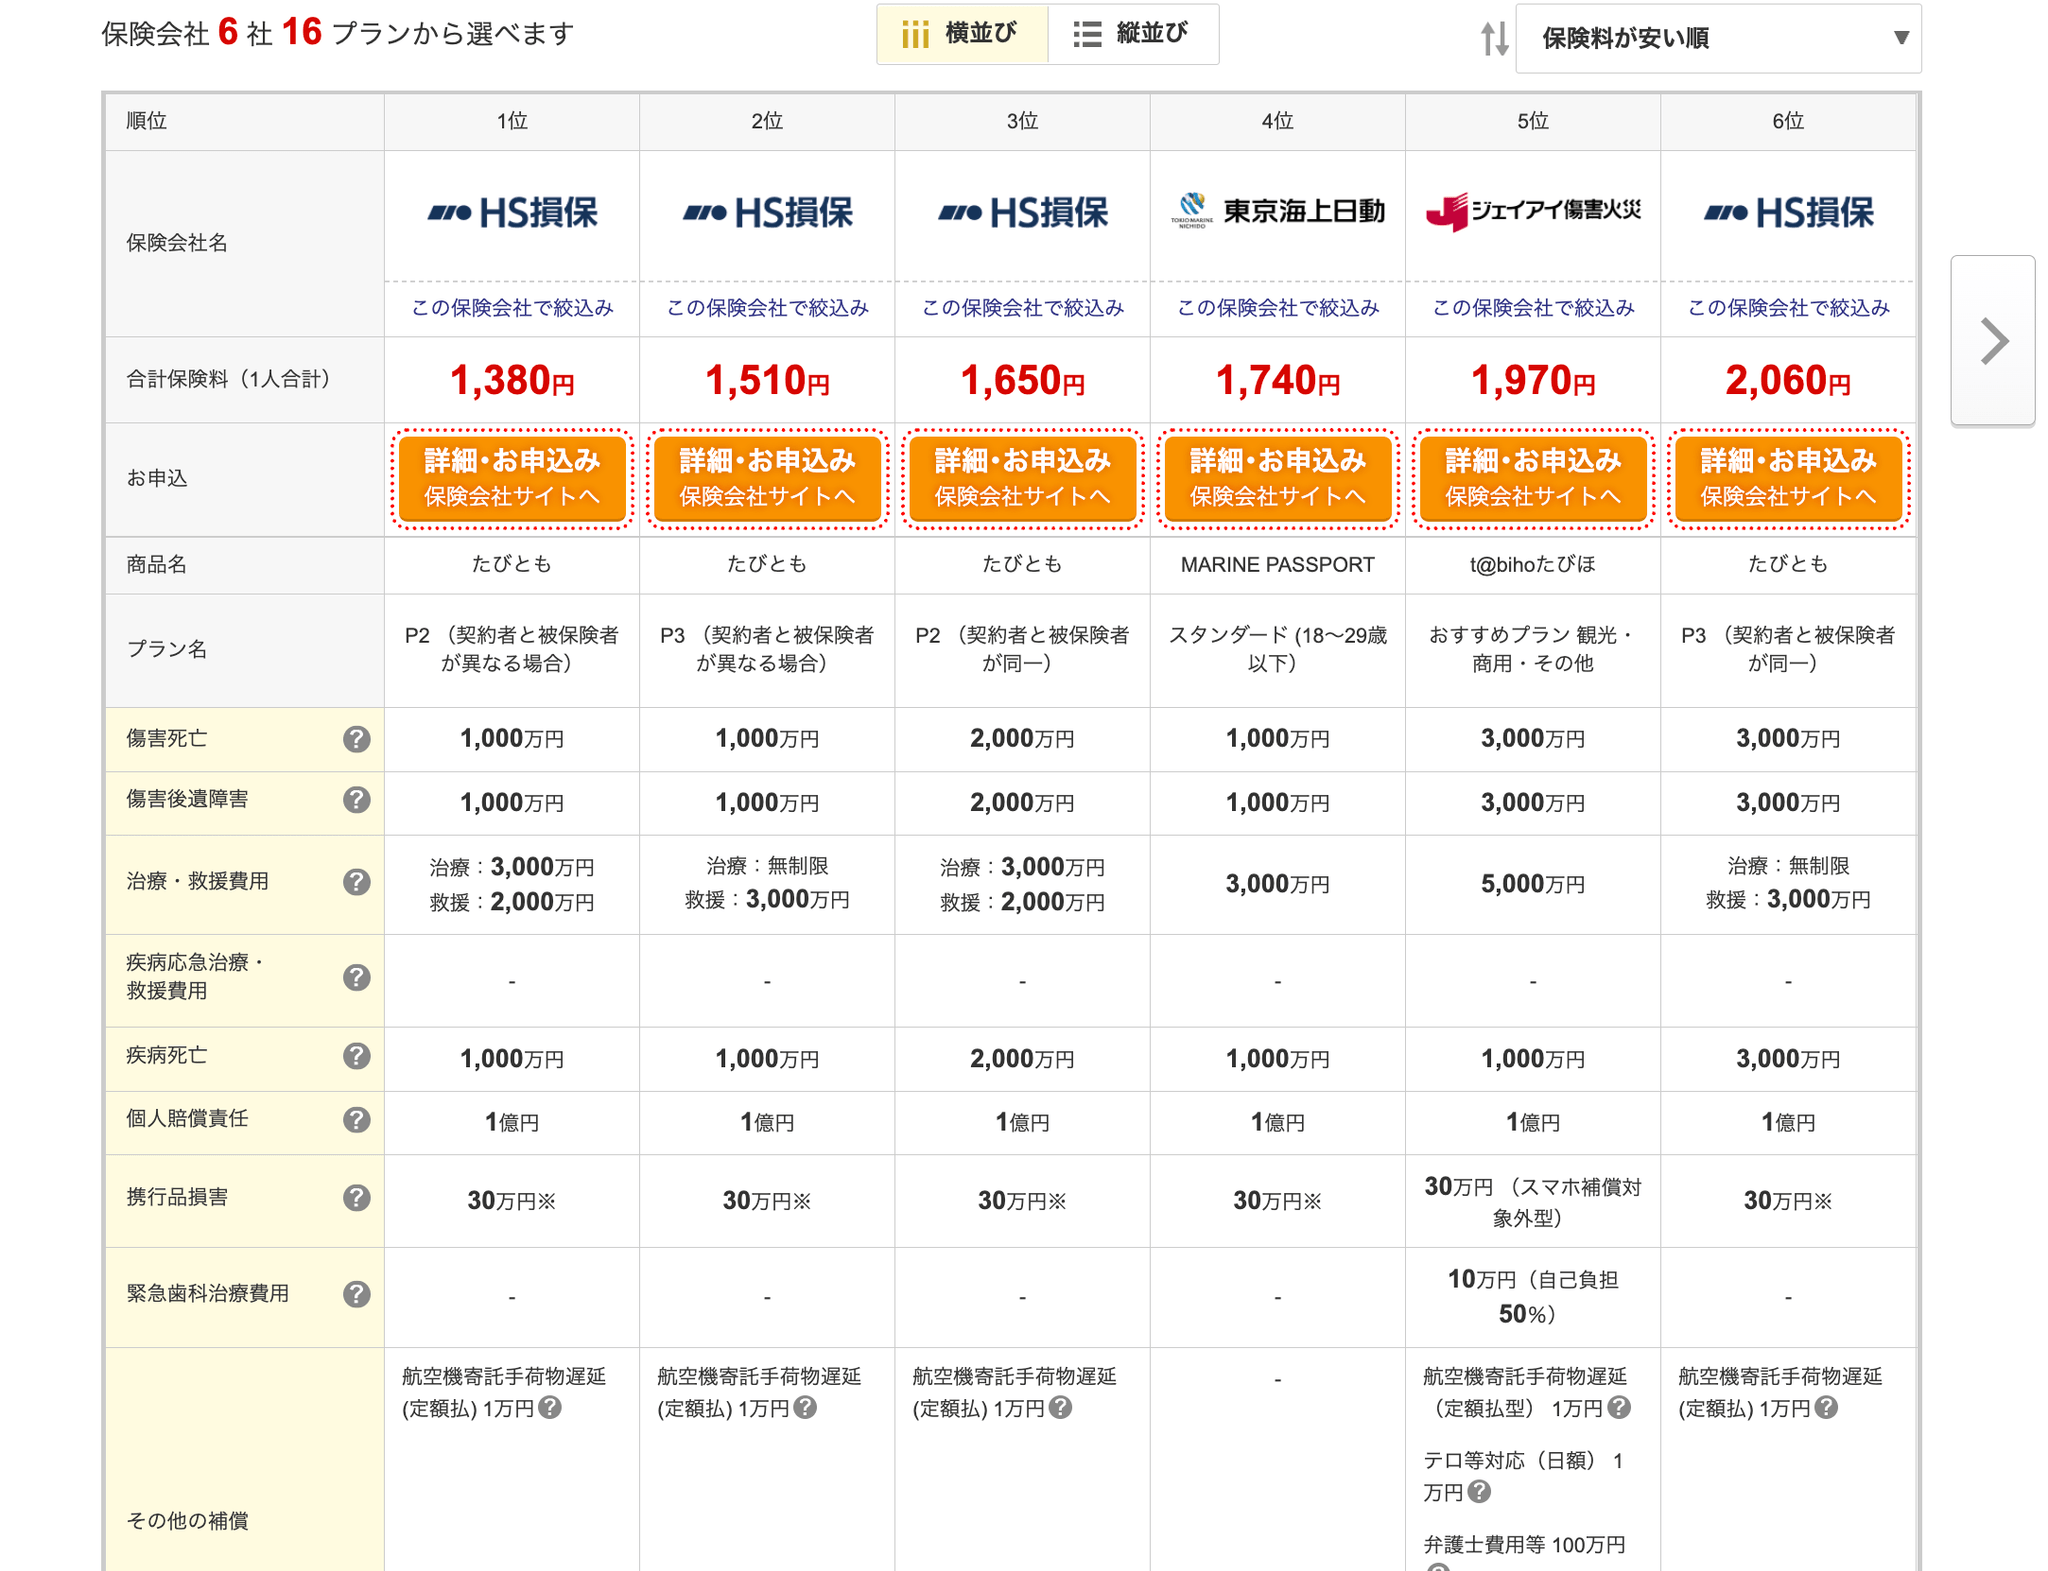Image resolution: width=2048 pixels, height=1571 pixels.
Task: Apply for the 1,380円 plan
Action: [x=512, y=478]
